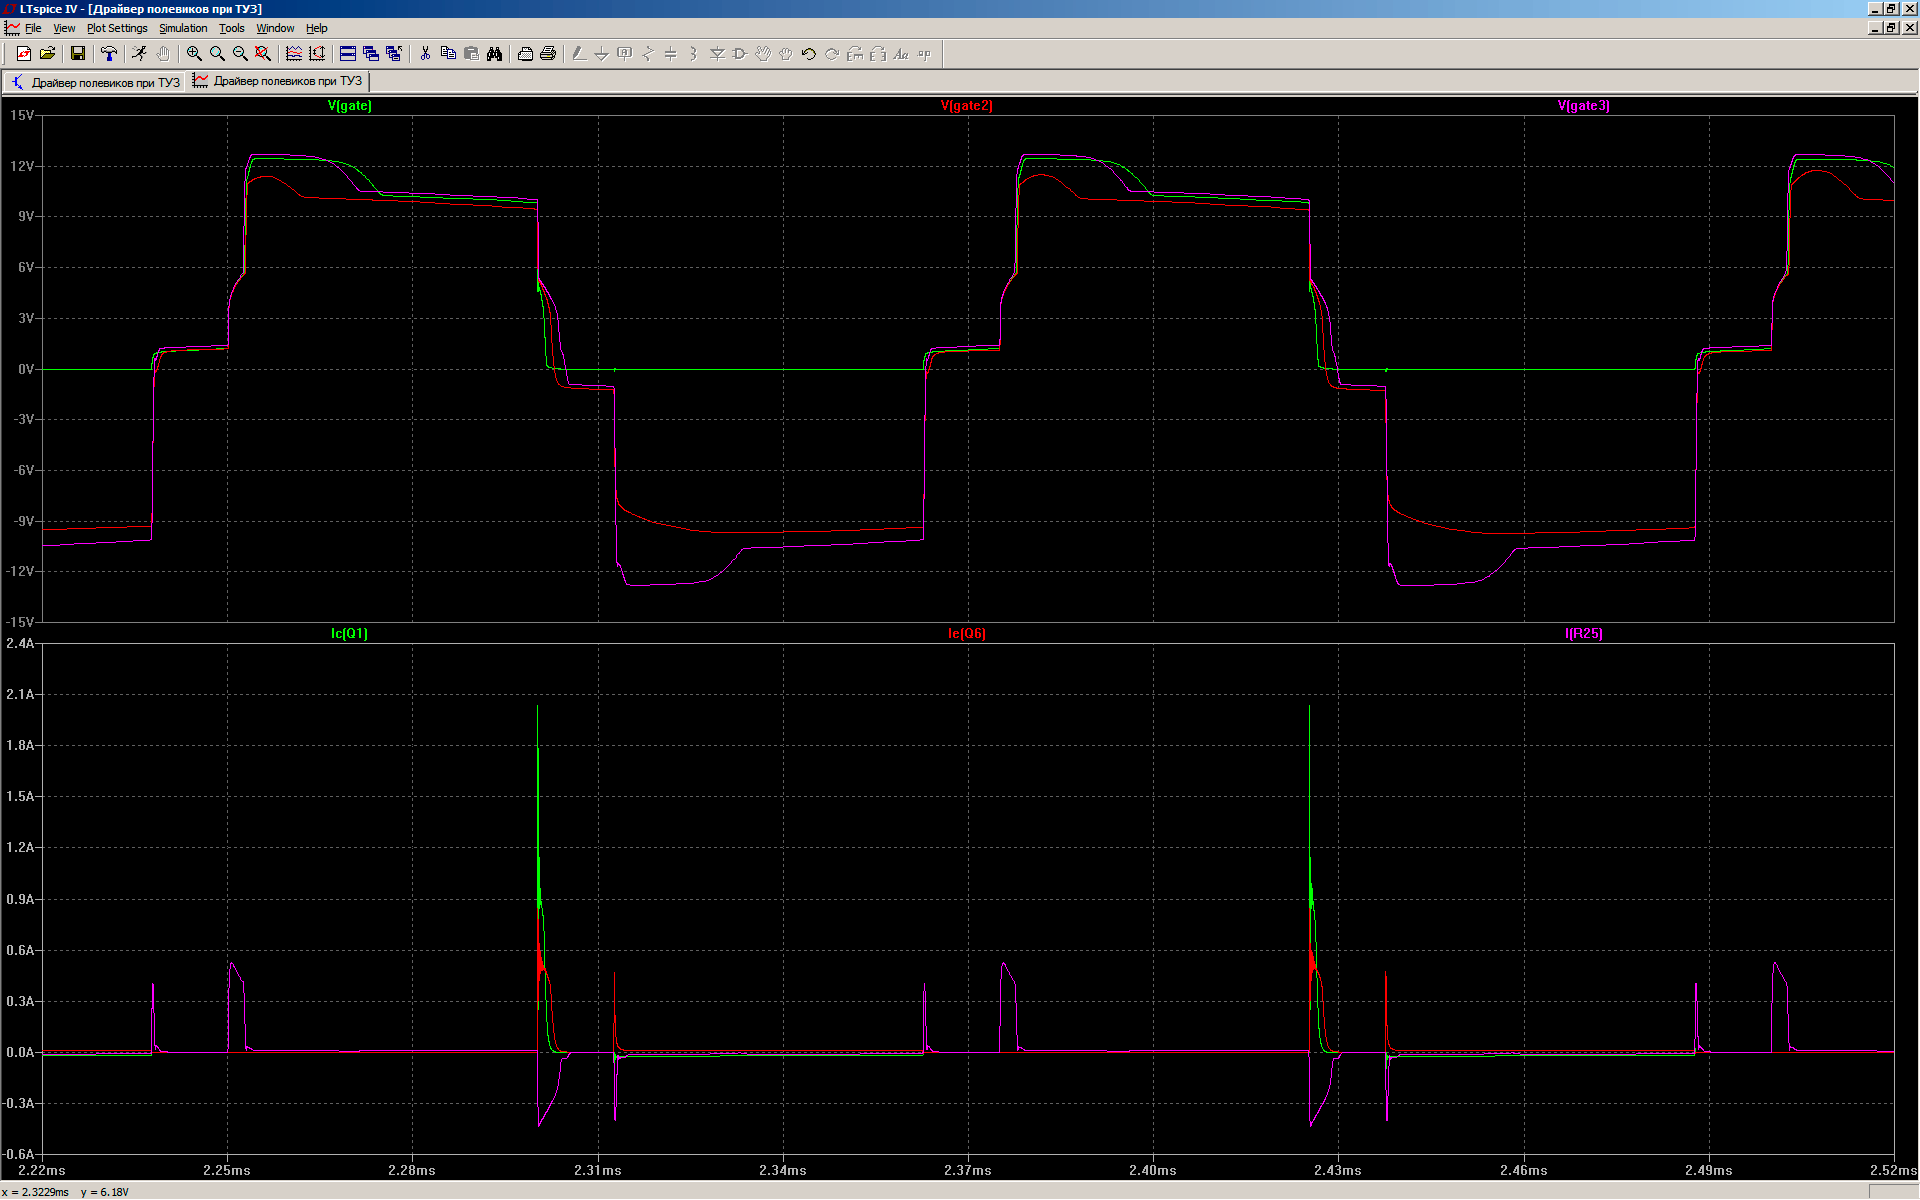Click the V(gate) green trace label
This screenshot has width=1920, height=1200.
point(350,106)
